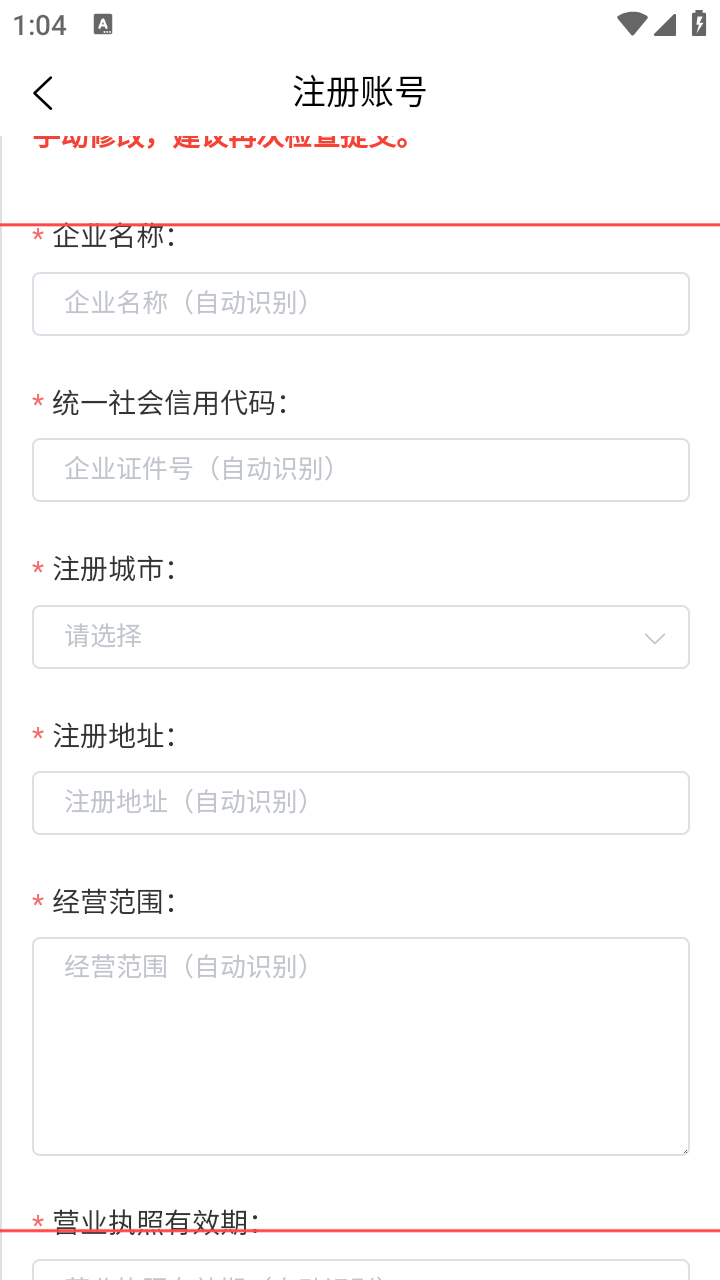The height and width of the screenshot is (1280, 720).
Task: Click the chevron arrow in 注册城市 field
Action: 655,638
